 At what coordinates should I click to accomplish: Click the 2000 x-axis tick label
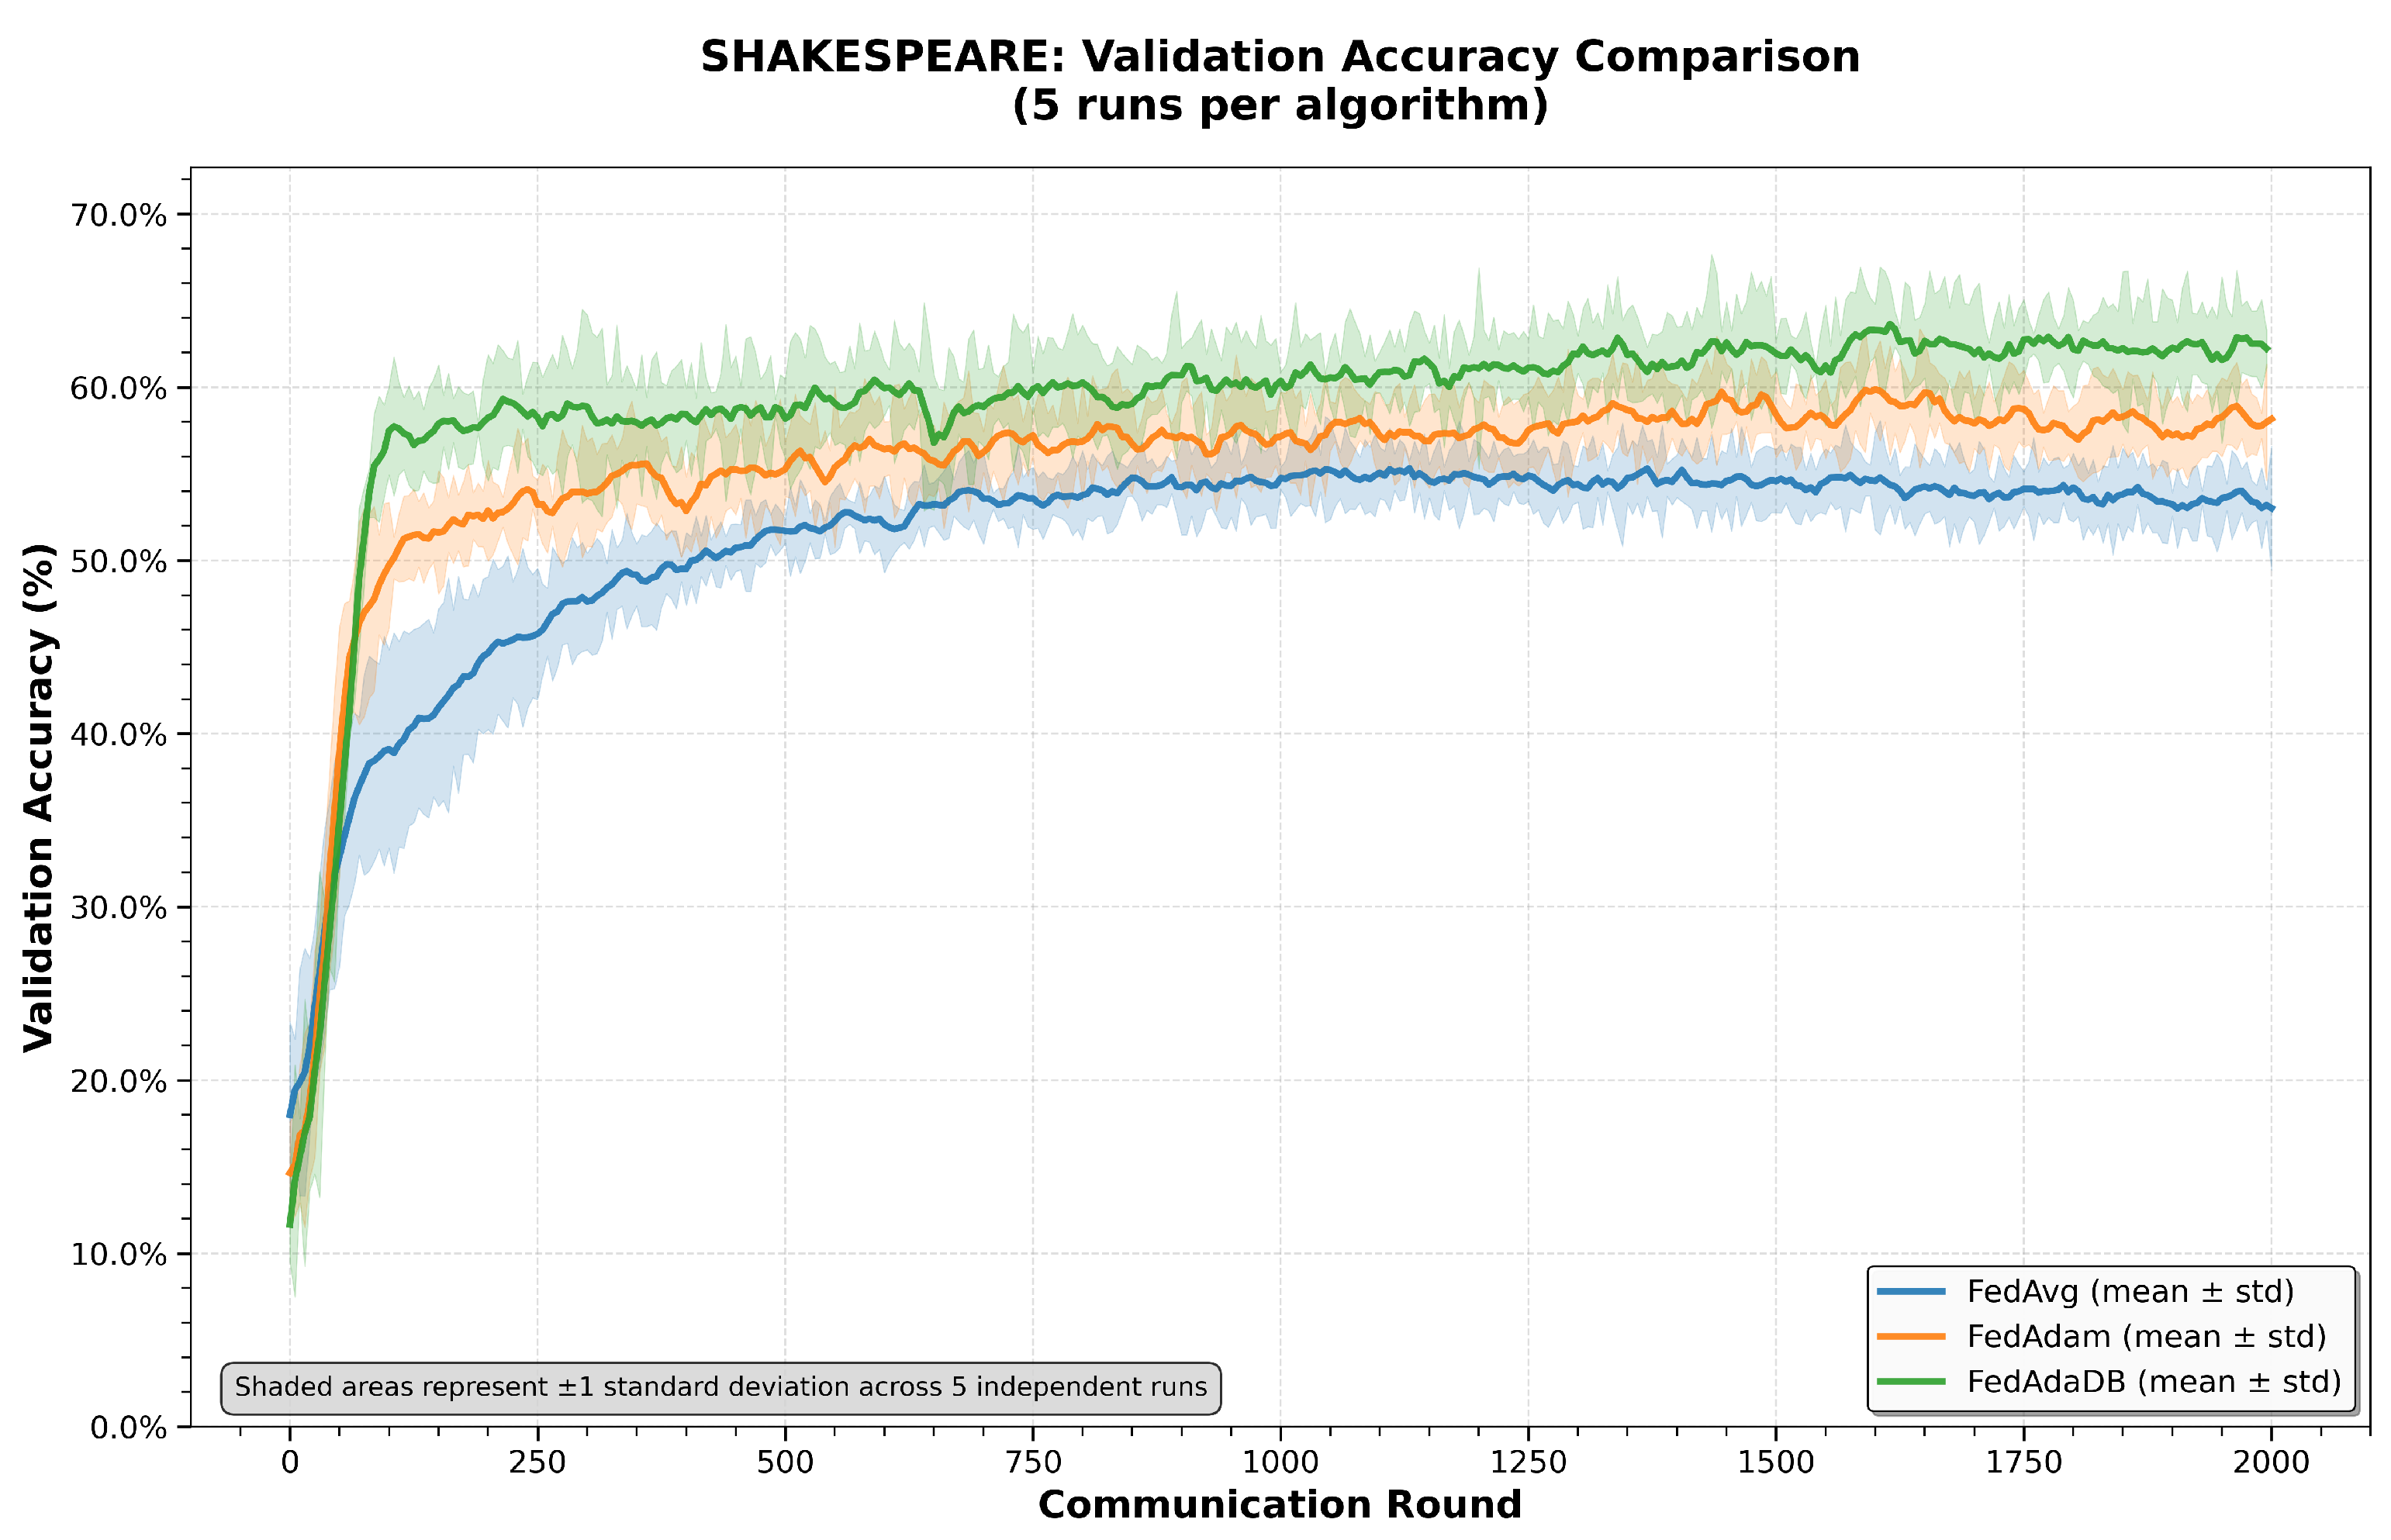click(2271, 1463)
